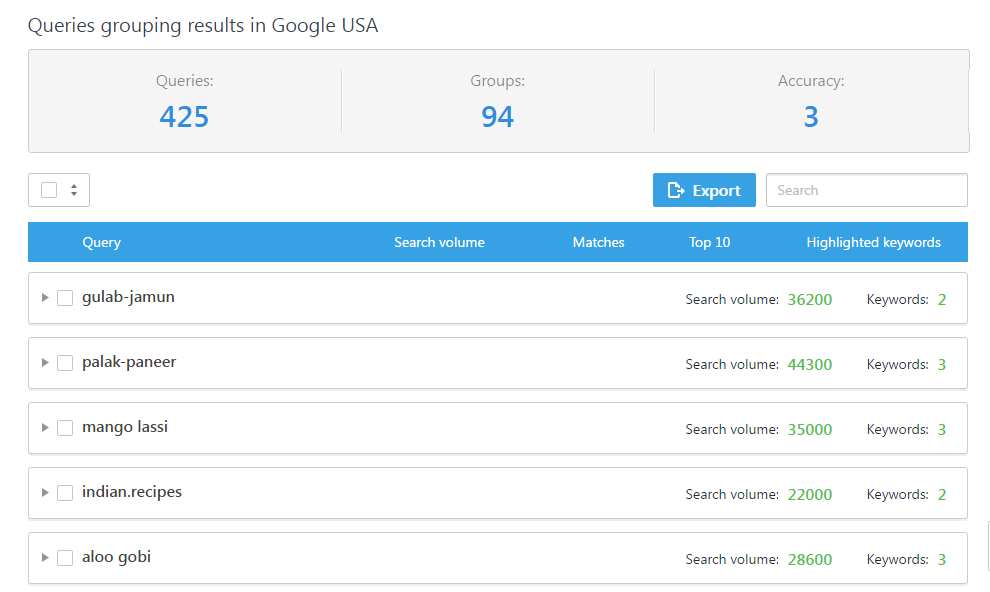Viewport: 990px width, 592px height.
Task: Focus the Search input field
Action: tap(866, 190)
